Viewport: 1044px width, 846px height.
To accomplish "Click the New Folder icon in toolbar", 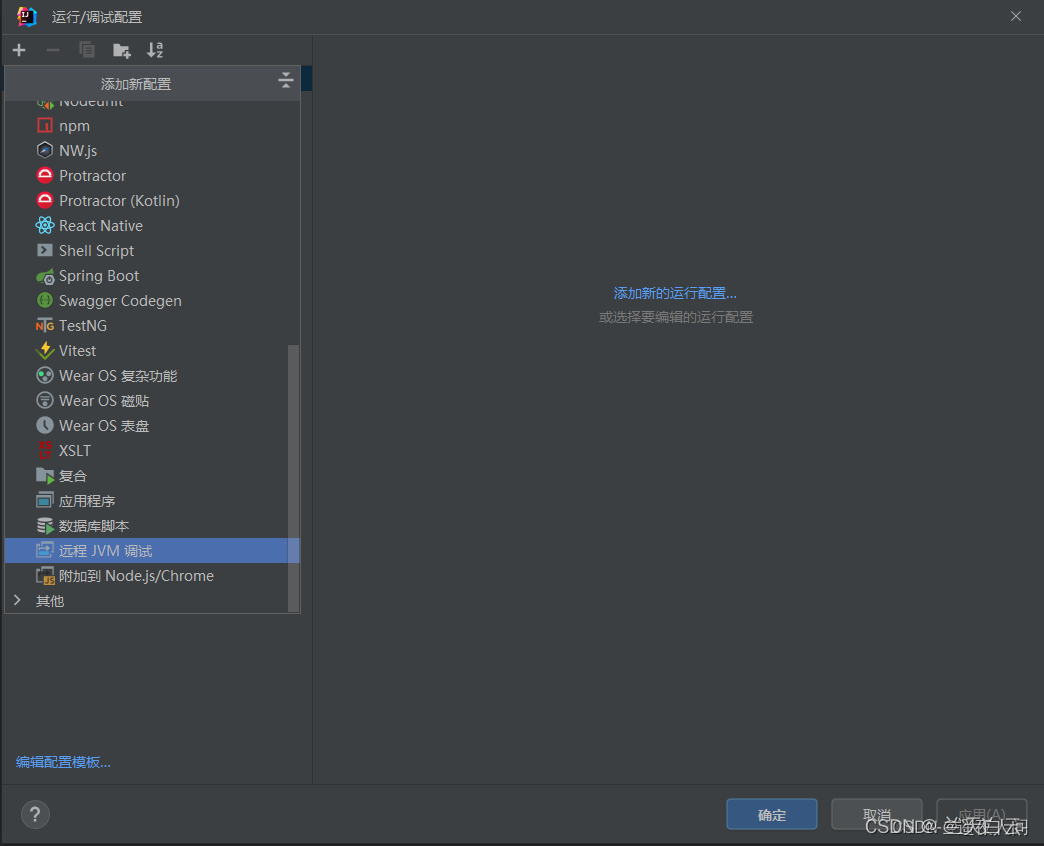I will (x=121, y=50).
